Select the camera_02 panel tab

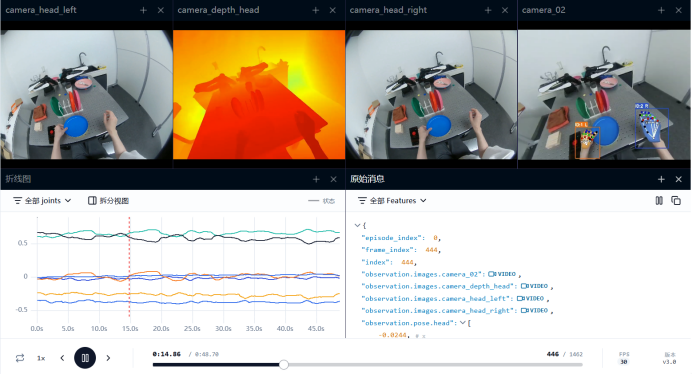[543, 10]
